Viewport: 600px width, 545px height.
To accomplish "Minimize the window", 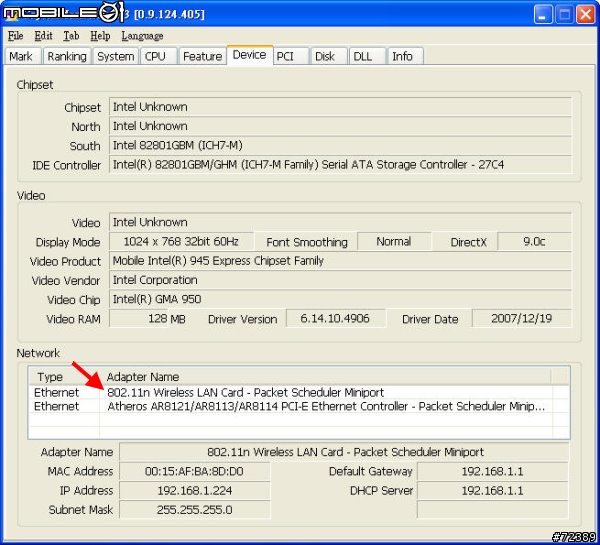I will 543,15.
